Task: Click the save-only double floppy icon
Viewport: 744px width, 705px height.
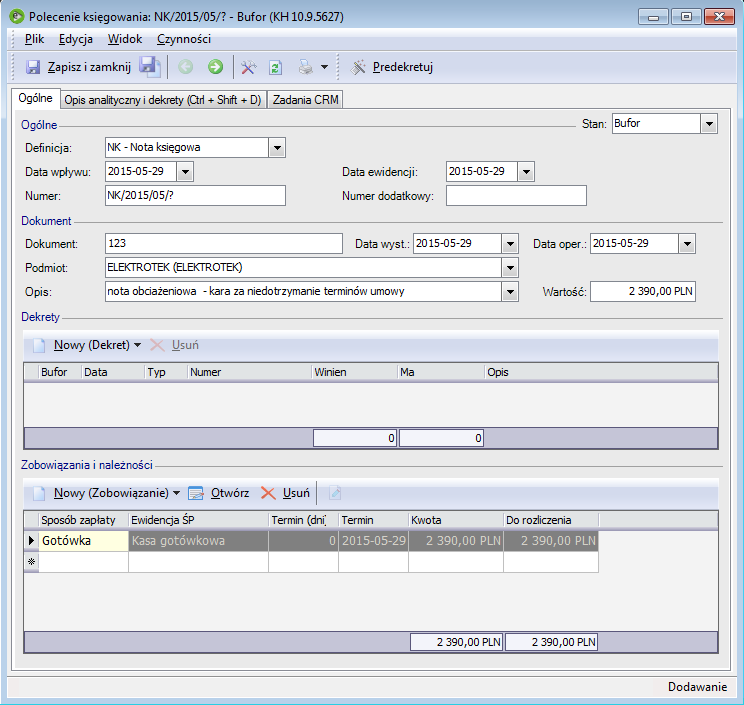Action: pos(150,66)
